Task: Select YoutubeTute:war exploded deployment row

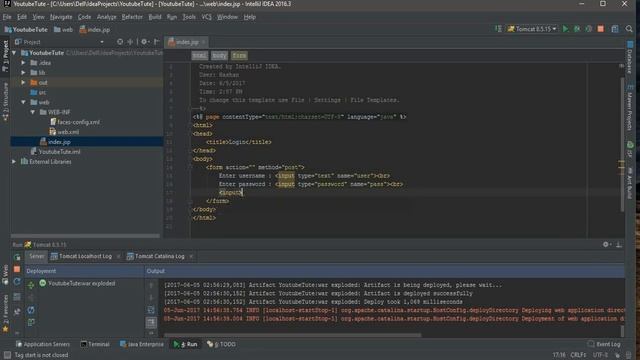Action: pyautogui.click(x=77, y=283)
